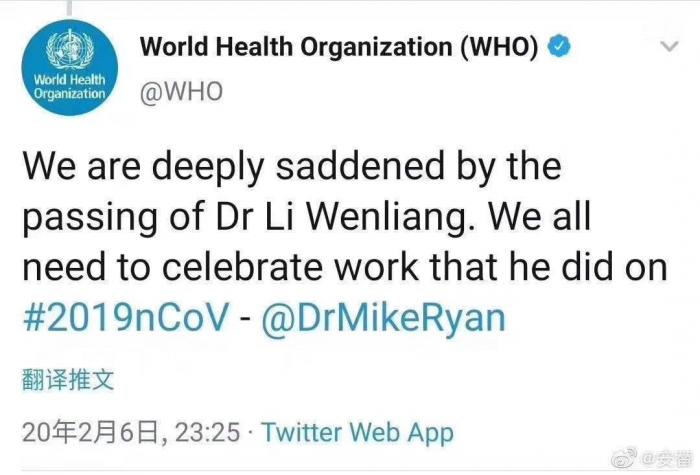Open the 20年2月6日 date timestamp
The height and width of the screenshot is (475, 700).
[90, 432]
